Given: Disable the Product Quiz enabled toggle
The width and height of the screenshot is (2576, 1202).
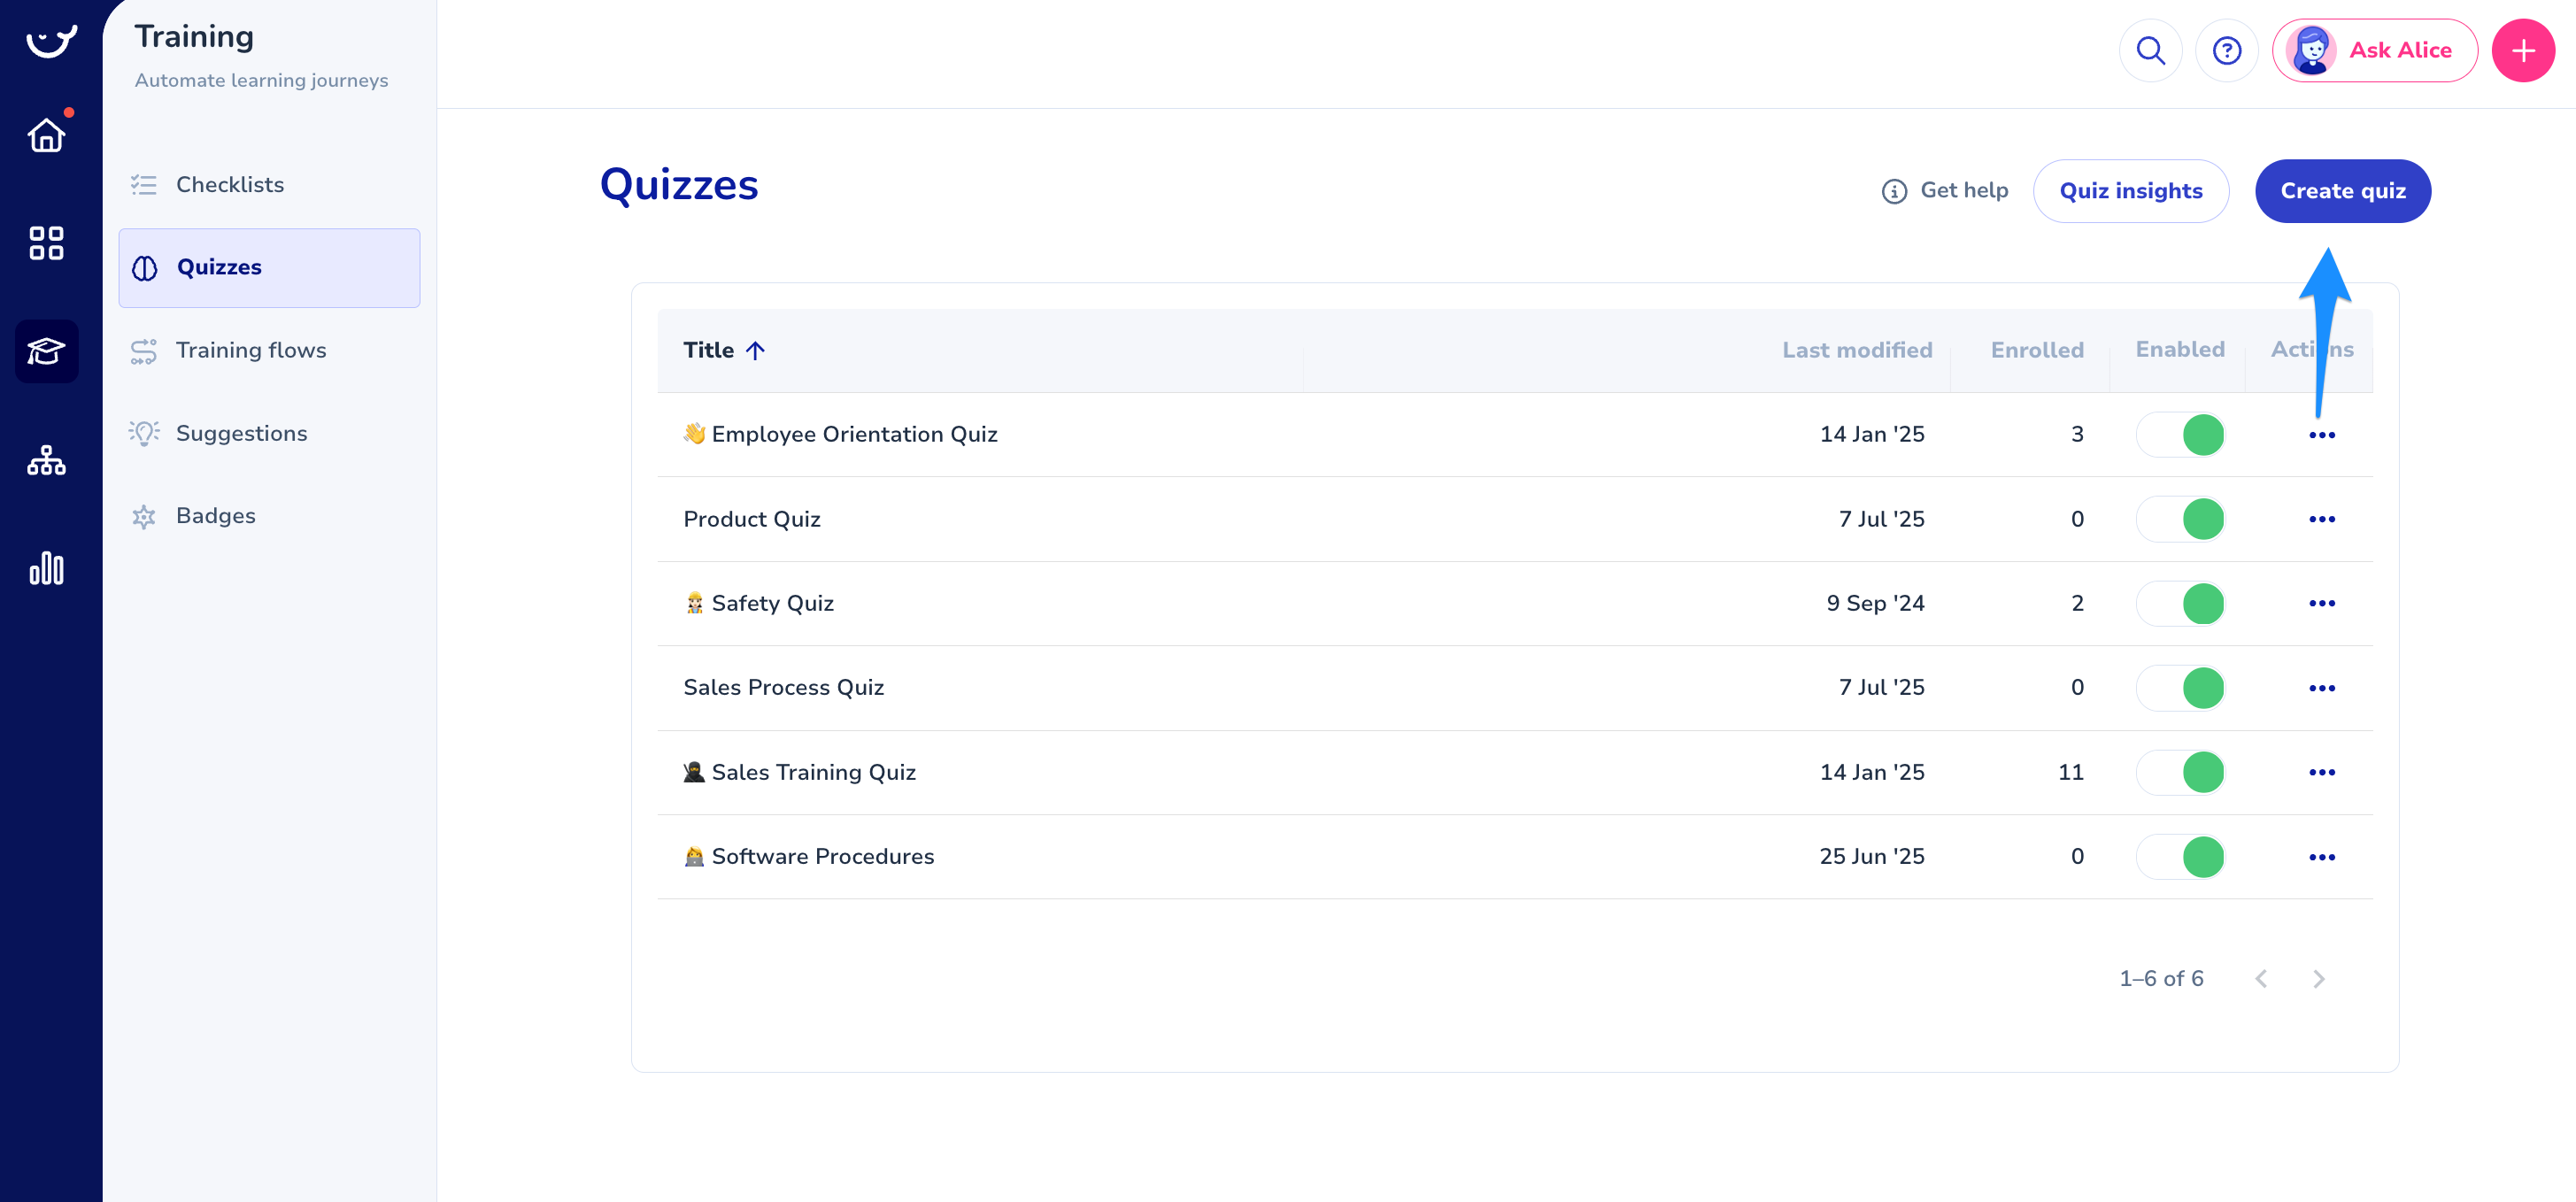Looking at the screenshot, I should [x=2180, y=519].
